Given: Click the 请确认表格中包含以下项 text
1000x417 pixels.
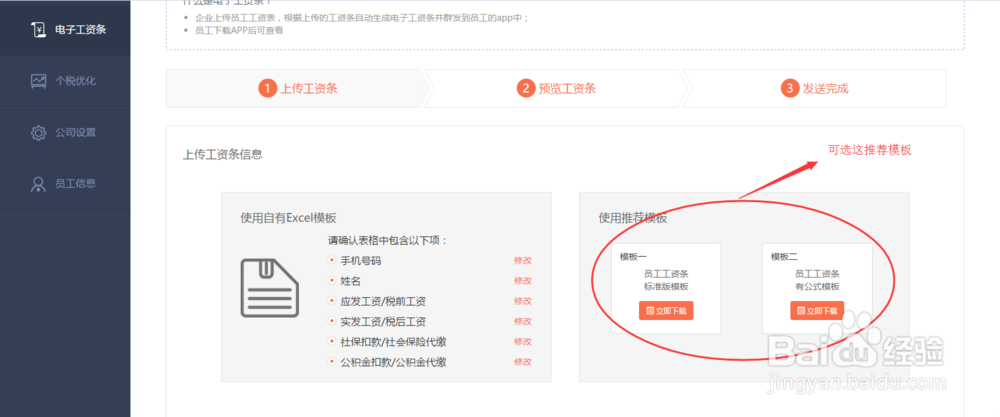Looking at the screenshot, I should (x=388, y=240).
